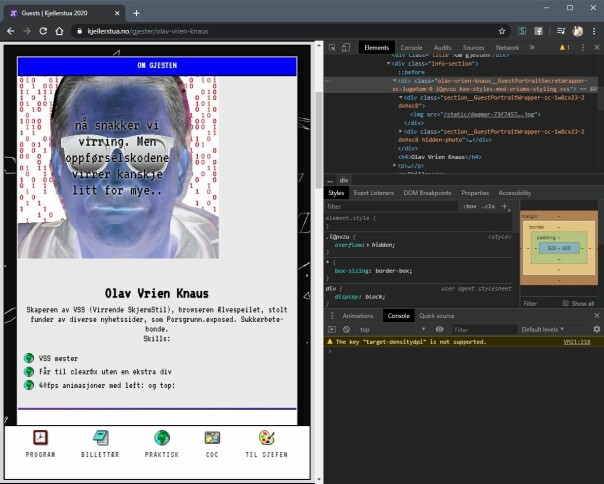Open the Event Listeners pane
Image resolution: width=604 pixels, height=484 pixels.
coord(374,193)
